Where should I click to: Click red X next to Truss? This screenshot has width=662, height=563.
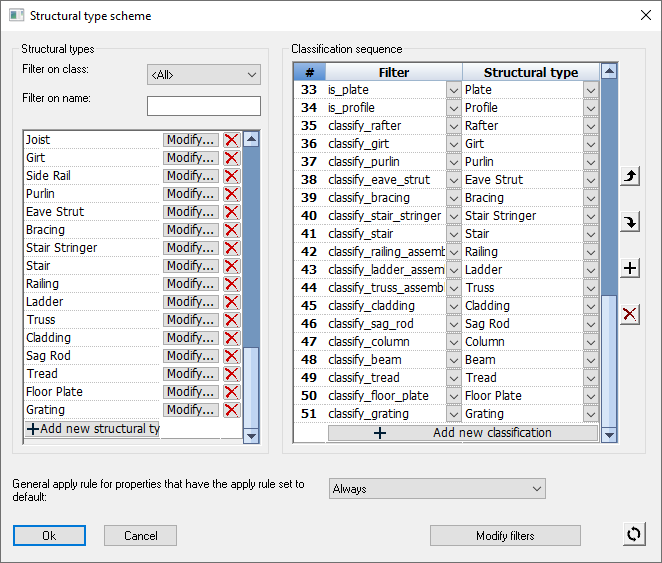pos(231,320)
